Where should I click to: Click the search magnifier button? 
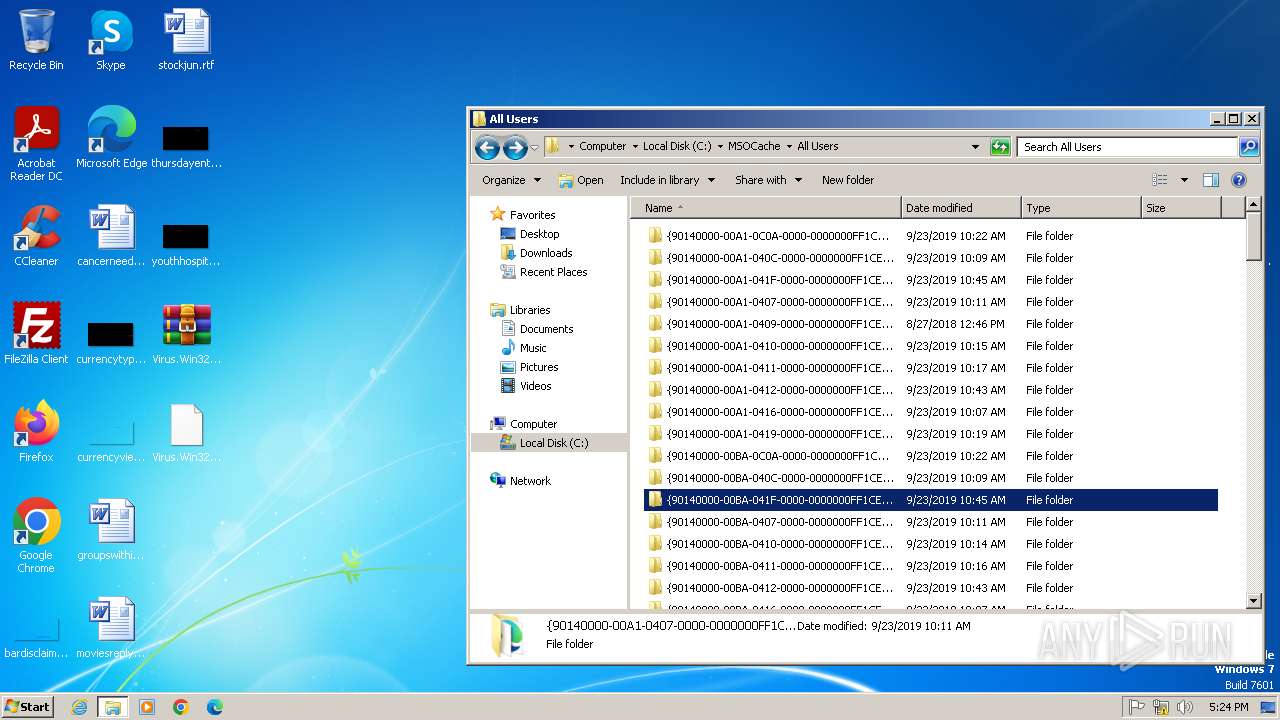[x=1249, y=147]
